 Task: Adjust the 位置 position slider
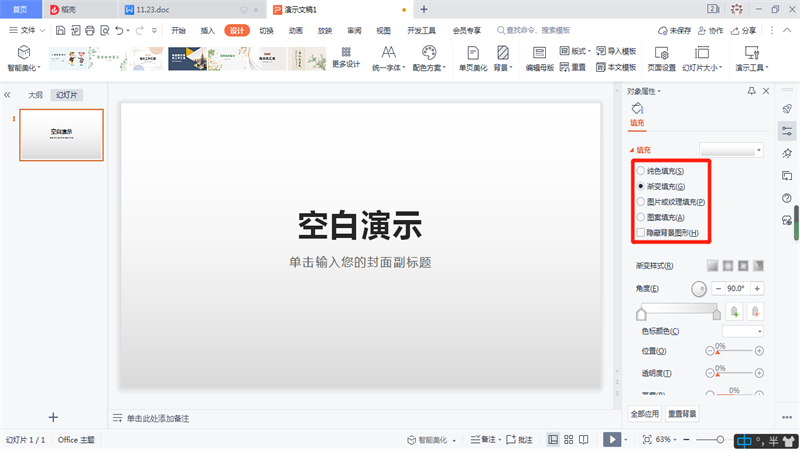point(734,351)
